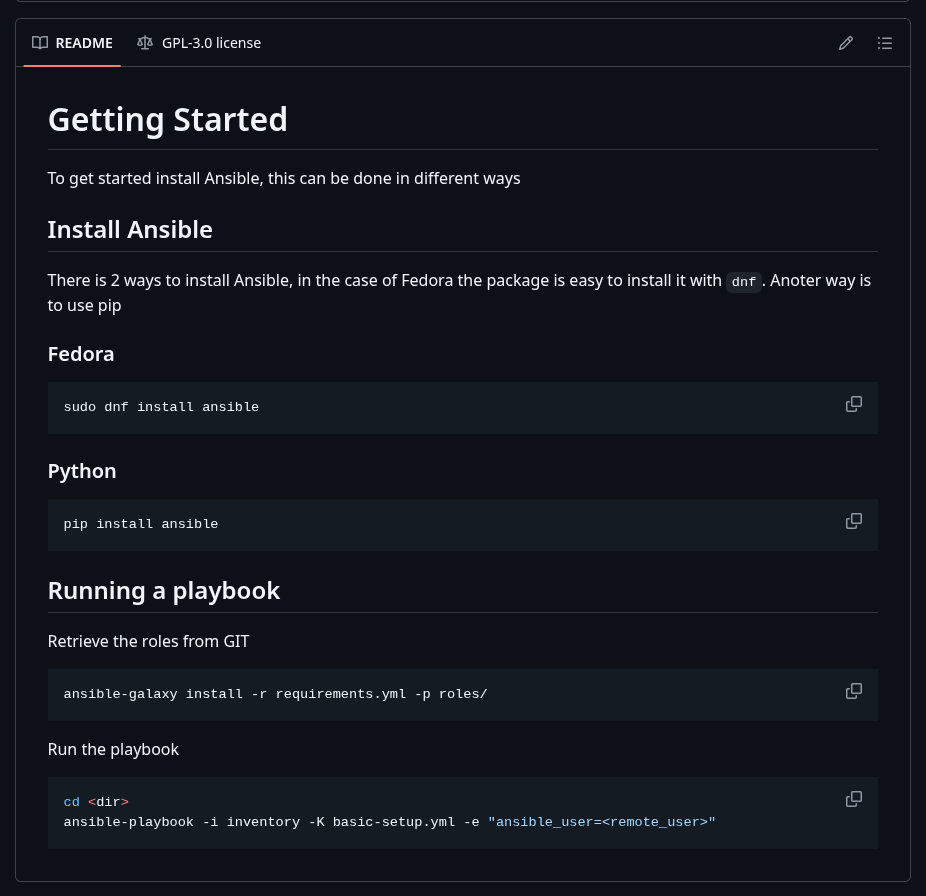Click the 'Python' subheading
This screenshot has height=896, width=926.
pos(82,471)
